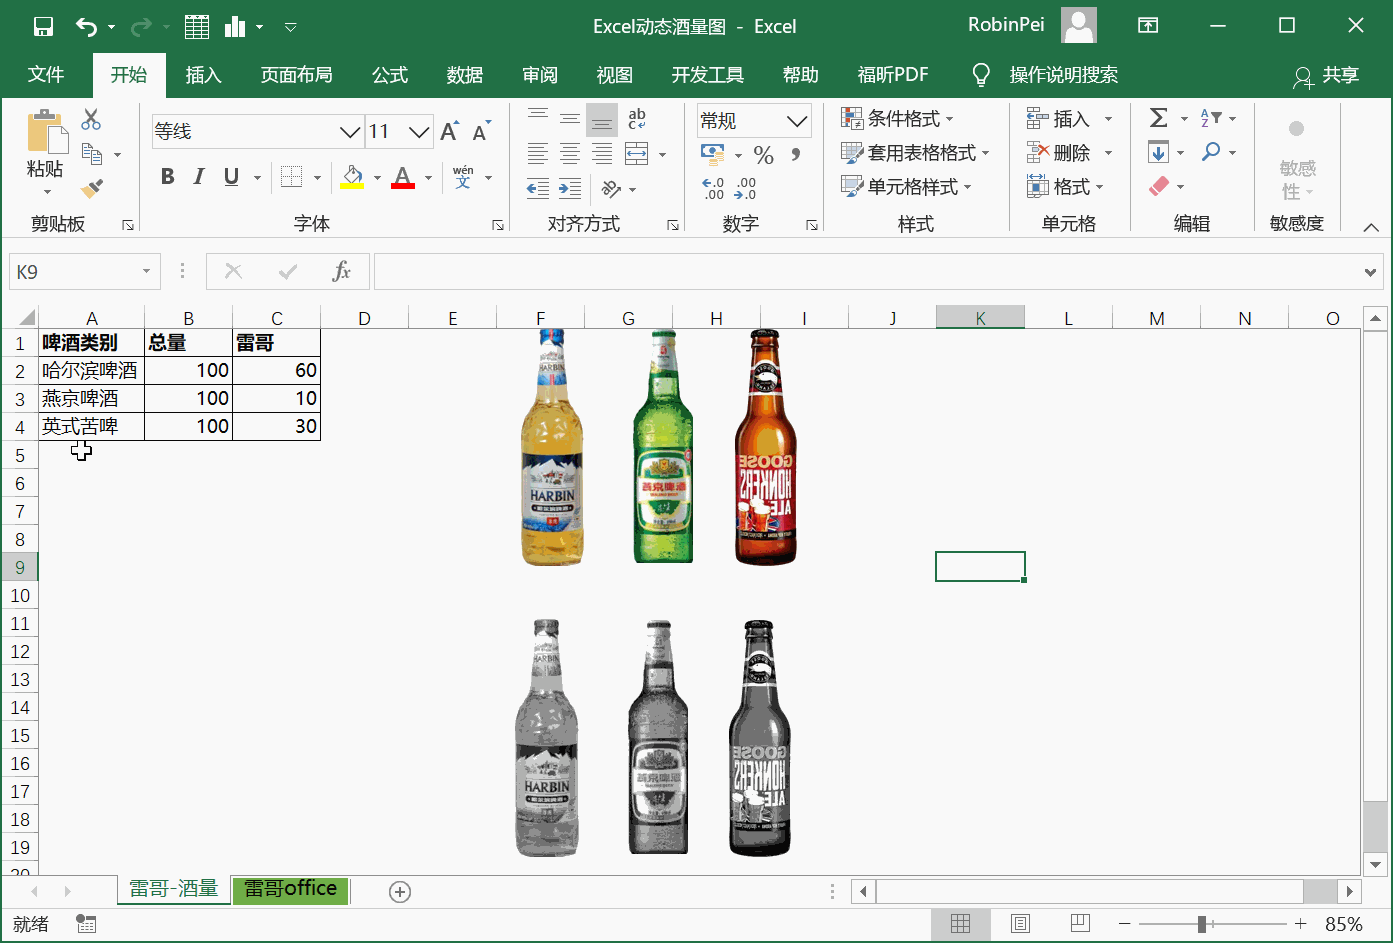Screen dimensions: 1393x943
Task: Open the ribbon display options icon
Action: tap(1148, 26)
